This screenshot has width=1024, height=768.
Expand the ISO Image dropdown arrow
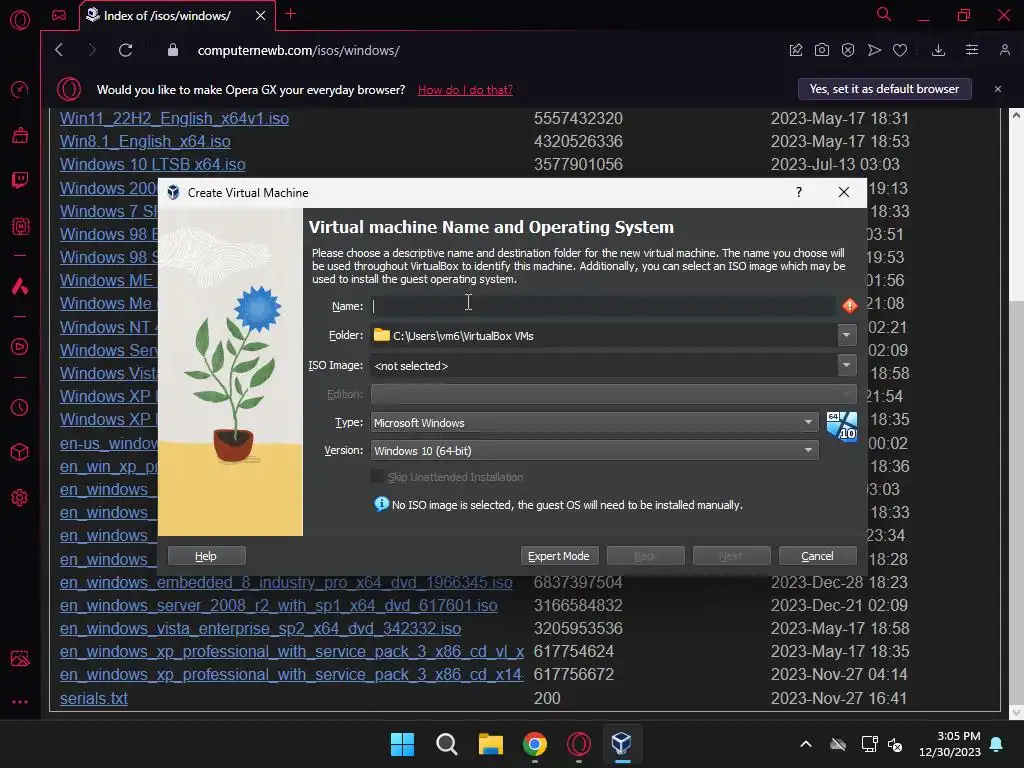(846, 365)
